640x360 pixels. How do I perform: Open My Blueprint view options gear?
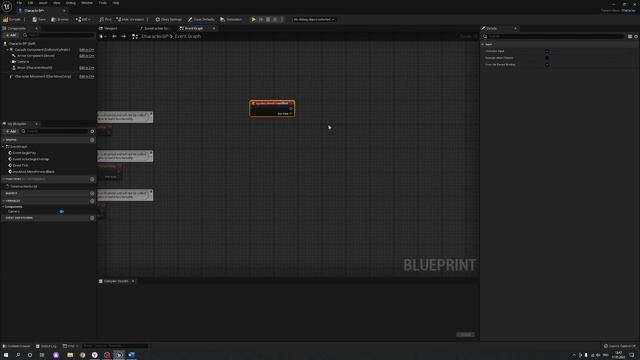92,131
